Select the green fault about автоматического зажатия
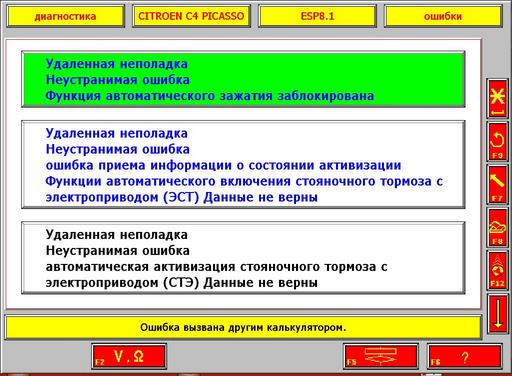 pos(243,79)
